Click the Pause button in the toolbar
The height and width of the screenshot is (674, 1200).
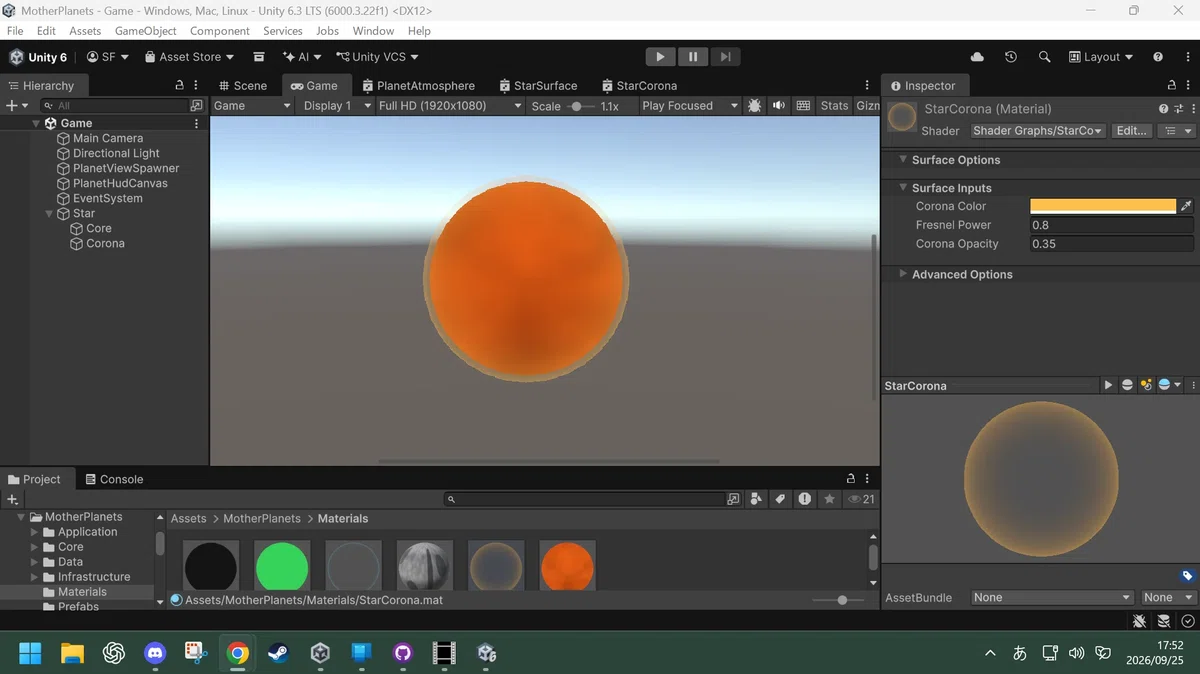[x=693, y=57]
